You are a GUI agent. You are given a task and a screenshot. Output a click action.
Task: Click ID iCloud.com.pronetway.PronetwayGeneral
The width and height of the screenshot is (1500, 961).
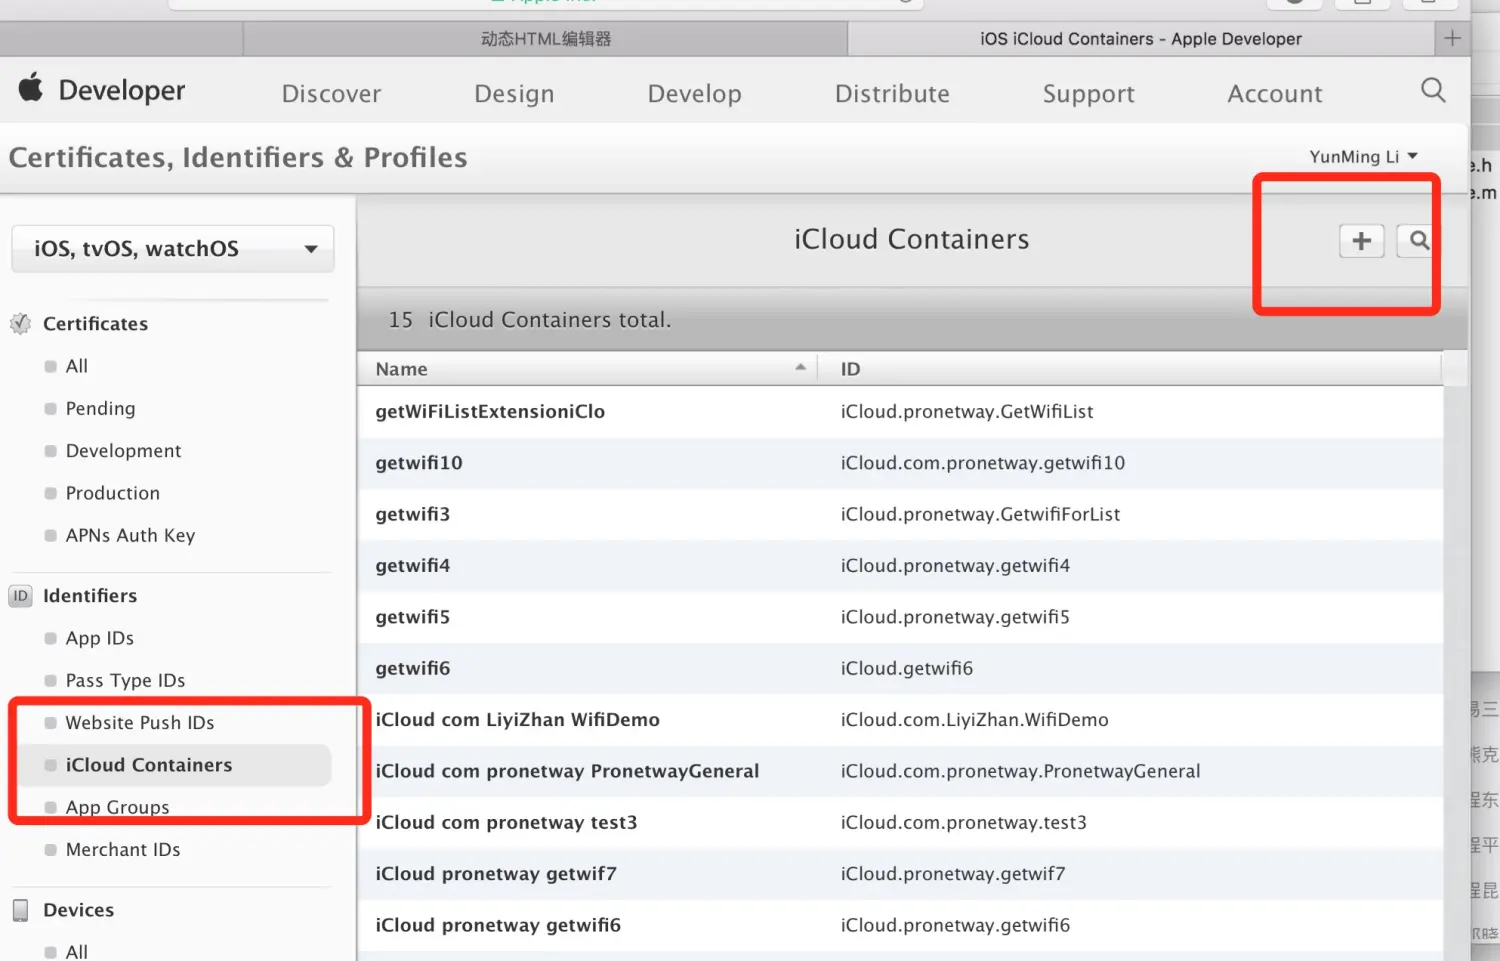pyautogui.click(x=1020, y=771)
